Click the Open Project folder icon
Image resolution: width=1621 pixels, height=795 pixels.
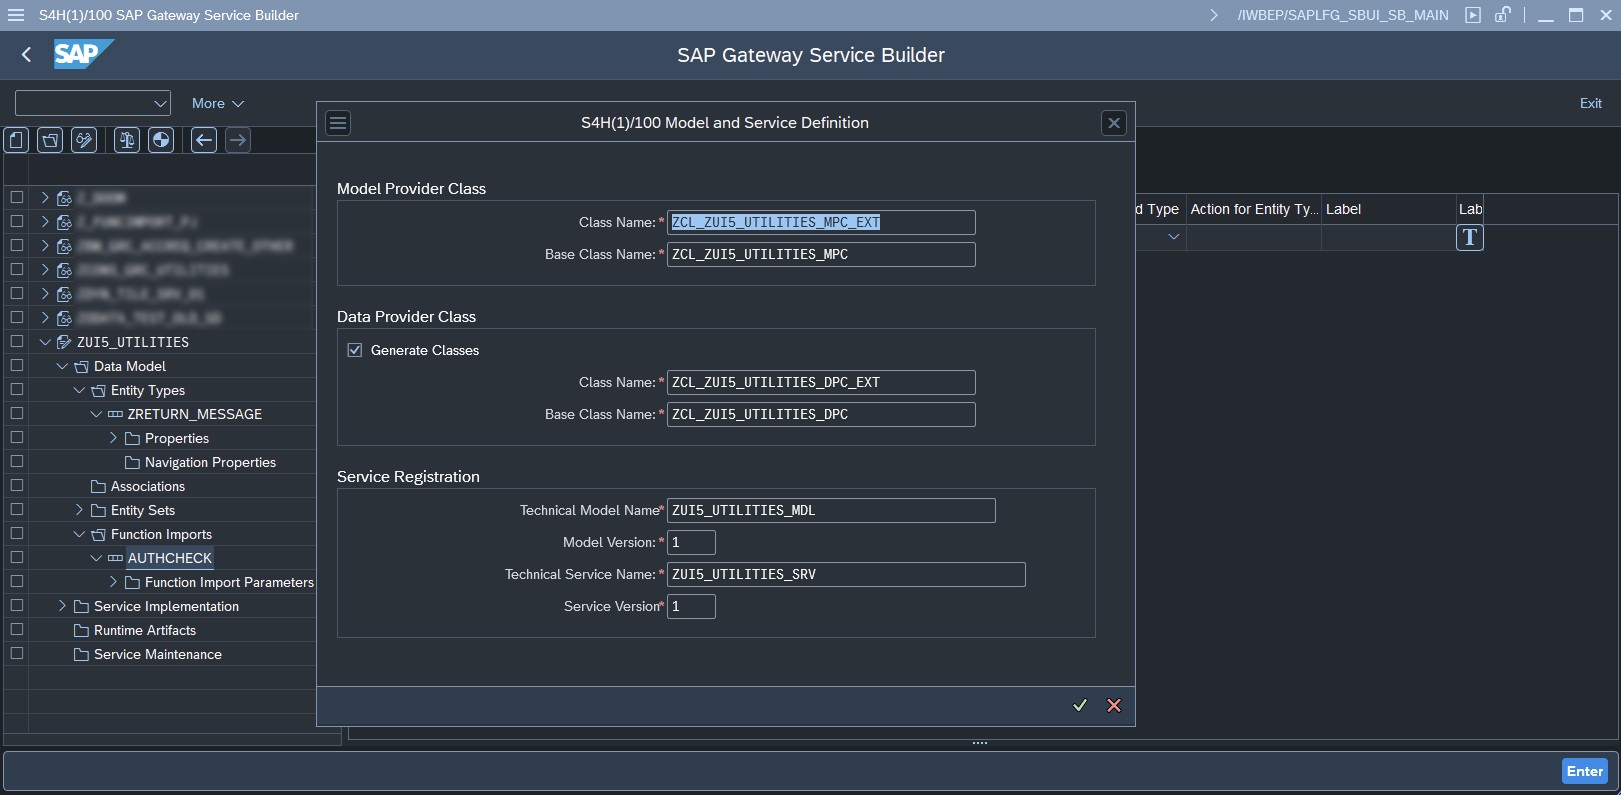tap(50, 140)
